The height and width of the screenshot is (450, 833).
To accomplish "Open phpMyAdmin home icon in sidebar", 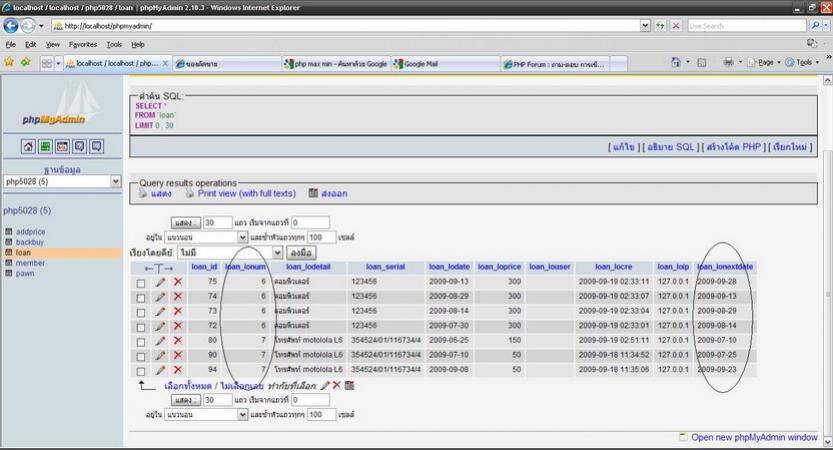I will coord(28,146).
